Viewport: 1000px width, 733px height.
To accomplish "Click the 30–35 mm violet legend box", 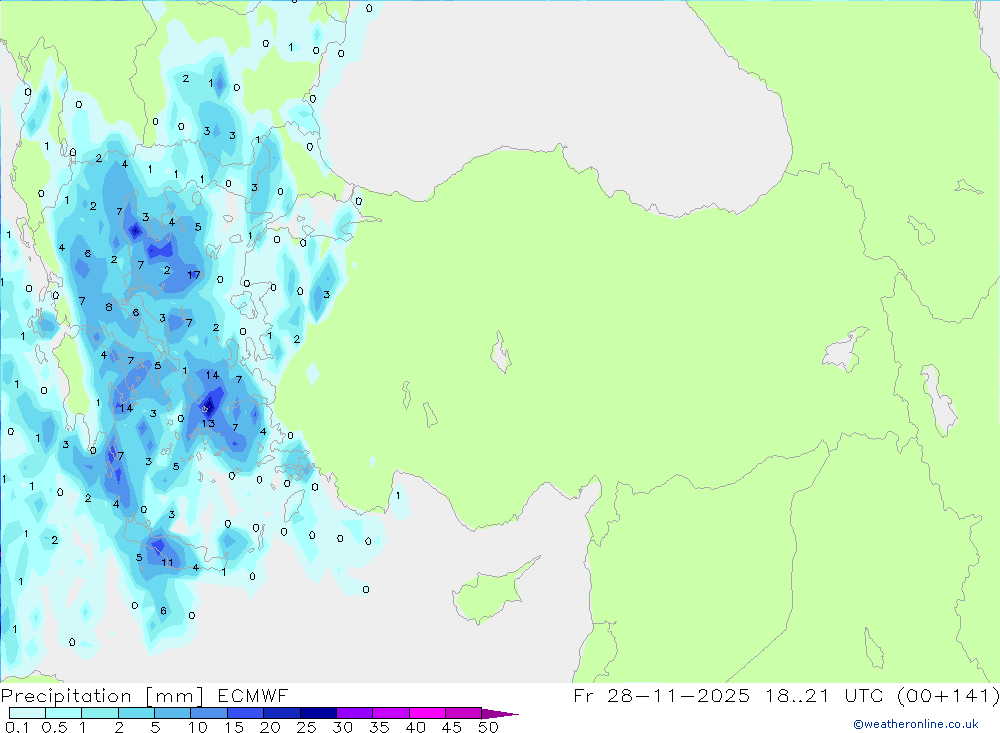I will point(355,713).
